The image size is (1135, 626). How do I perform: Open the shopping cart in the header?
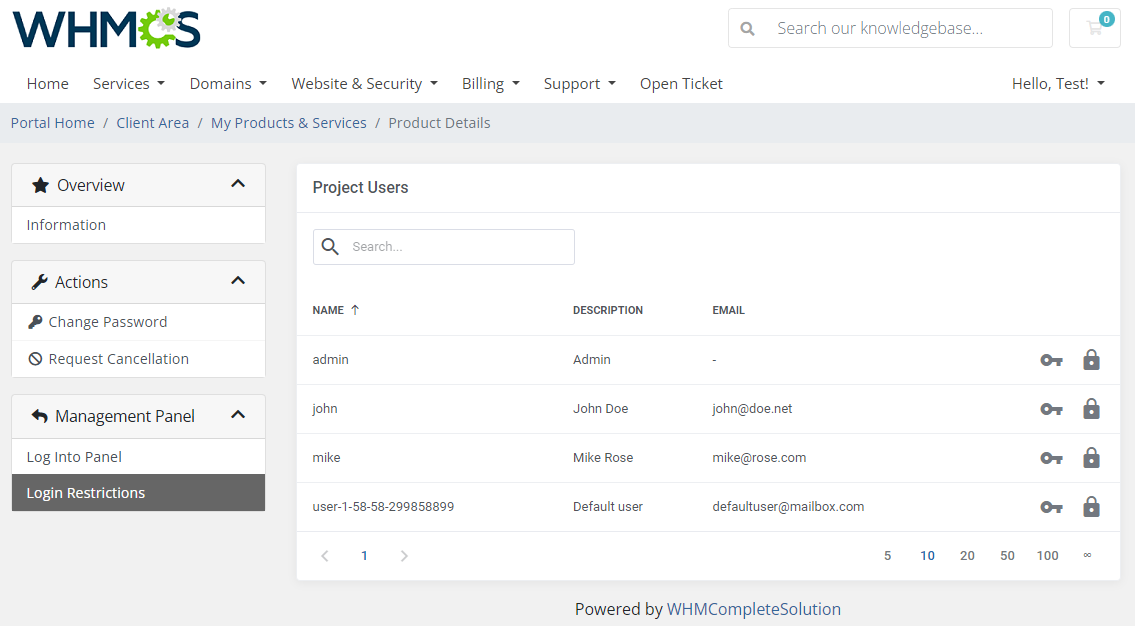[1094, 28]
